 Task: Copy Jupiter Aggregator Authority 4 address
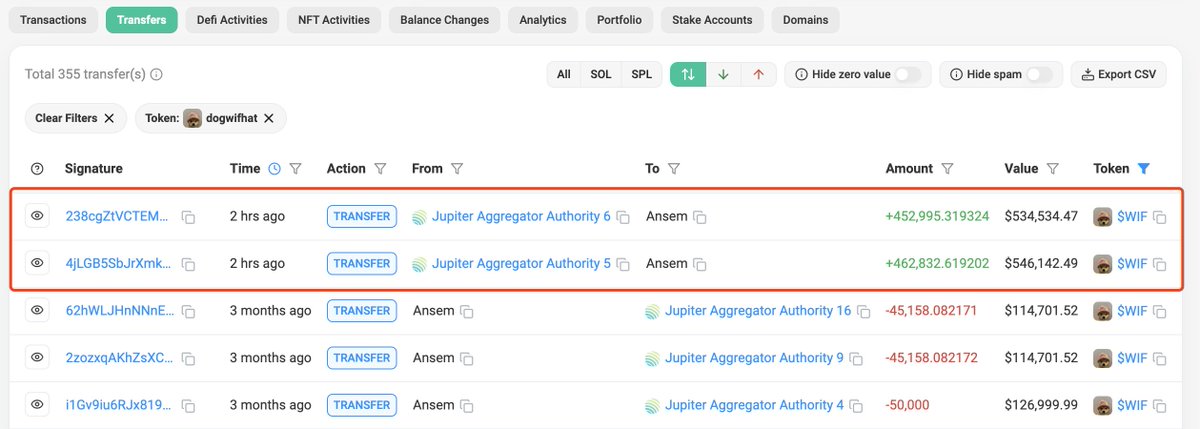856,406
